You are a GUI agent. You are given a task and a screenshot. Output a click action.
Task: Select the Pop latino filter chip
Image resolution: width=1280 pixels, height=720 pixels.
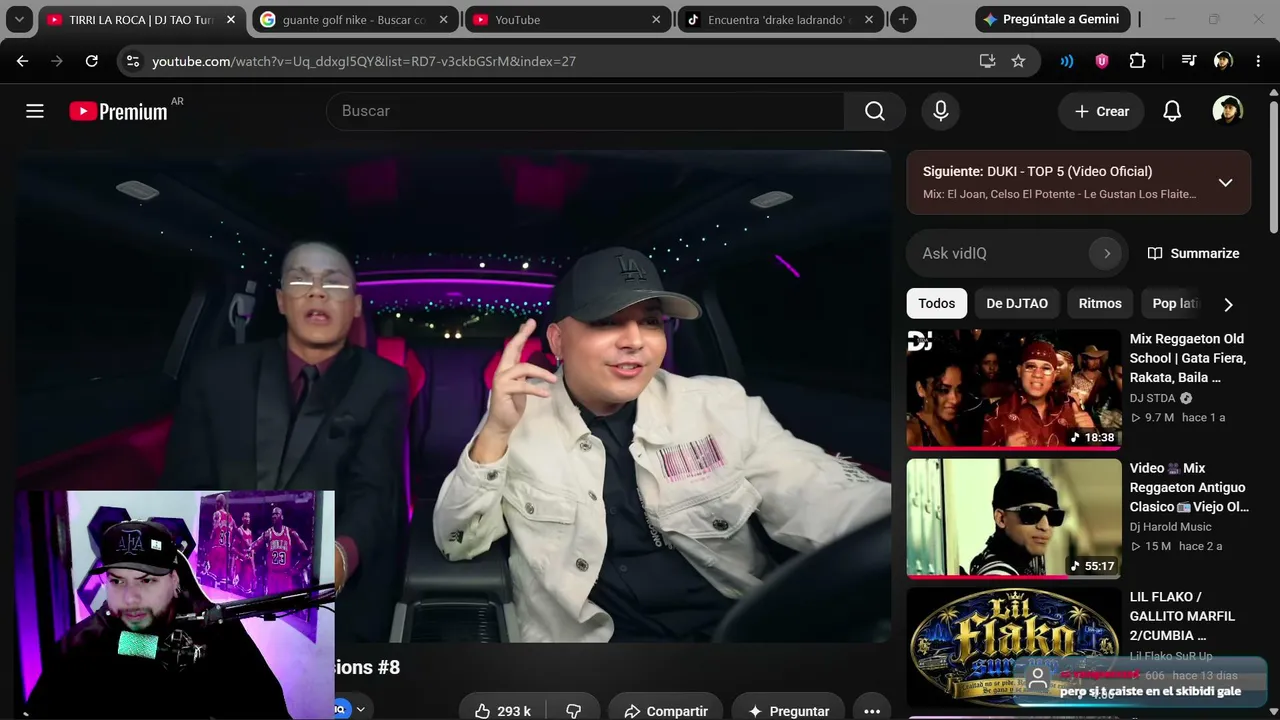click(x=1175, y=303)
